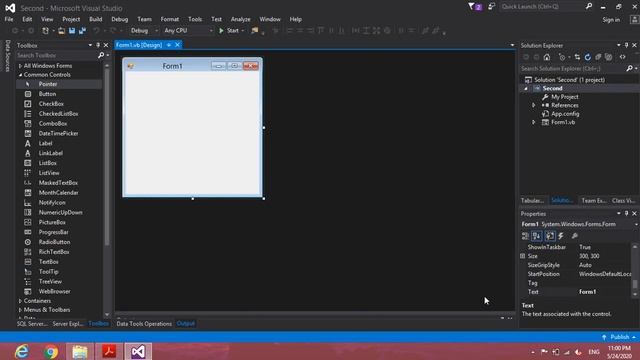Screen dimensions: 640x360
Task: Open the Analyze menu
Action: coord(240,19)
